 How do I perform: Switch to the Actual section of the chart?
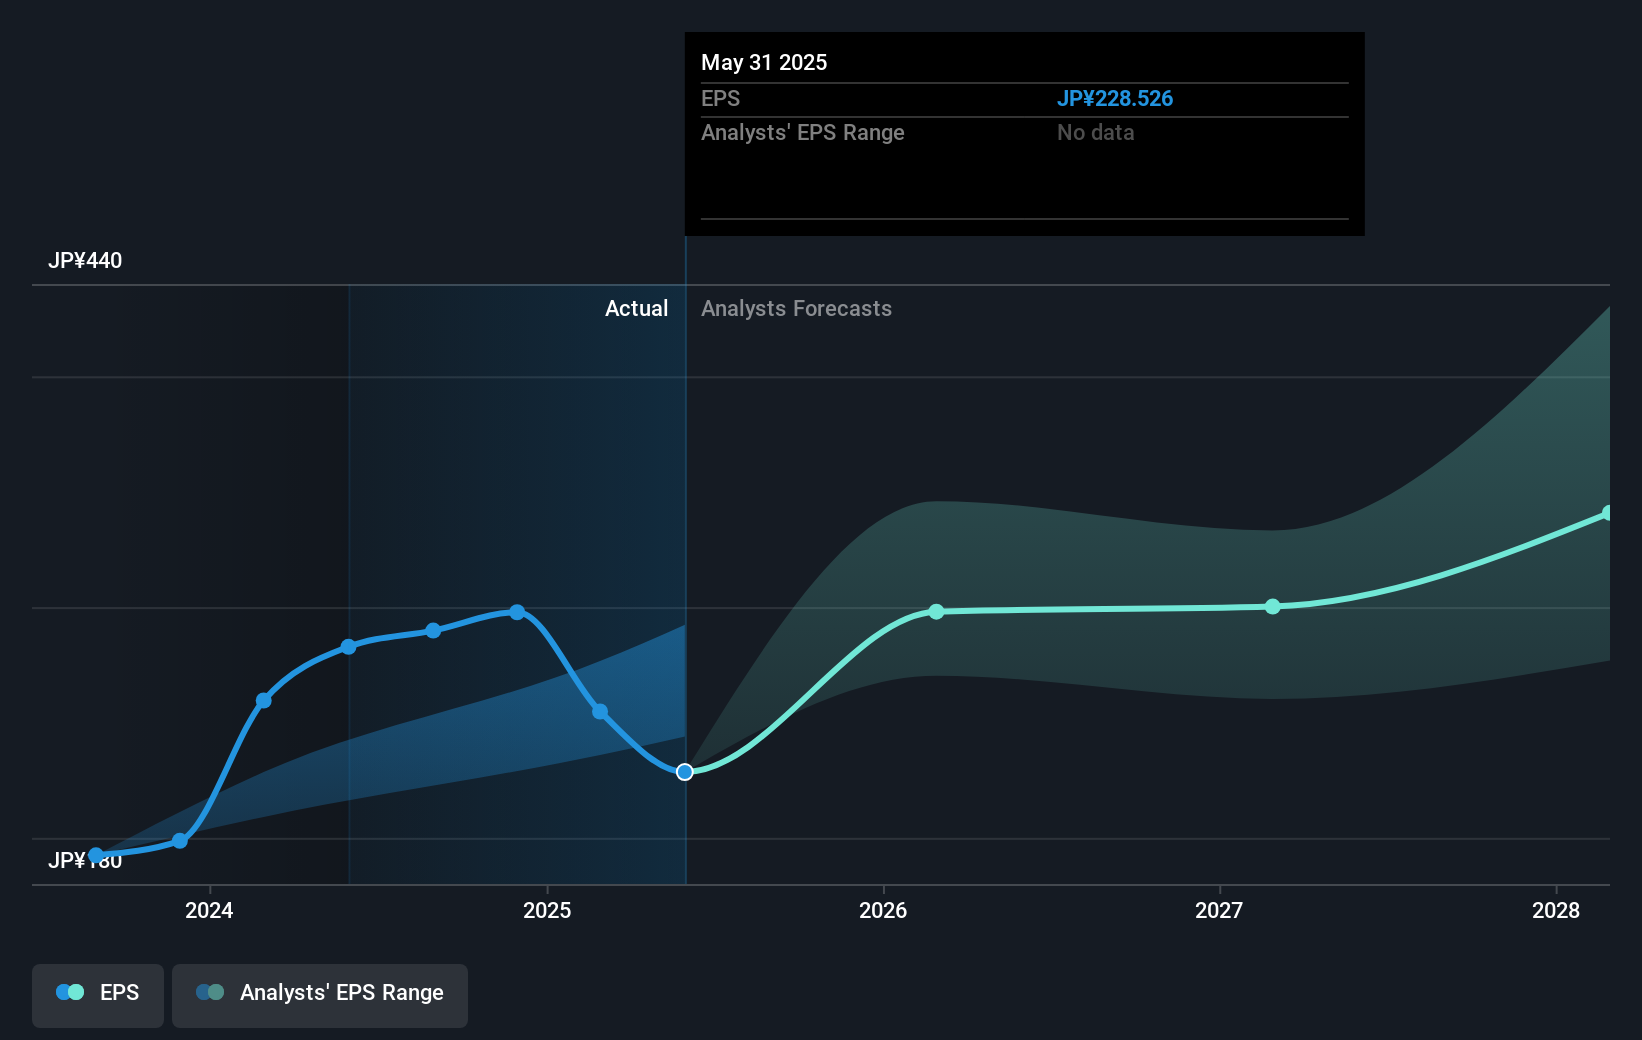(x=636, y=308)
